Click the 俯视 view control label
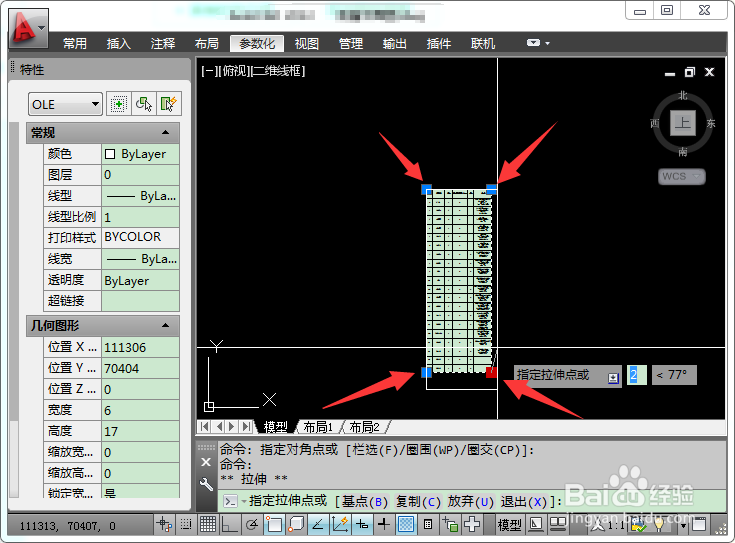735x543 pixels. (236, 71)
